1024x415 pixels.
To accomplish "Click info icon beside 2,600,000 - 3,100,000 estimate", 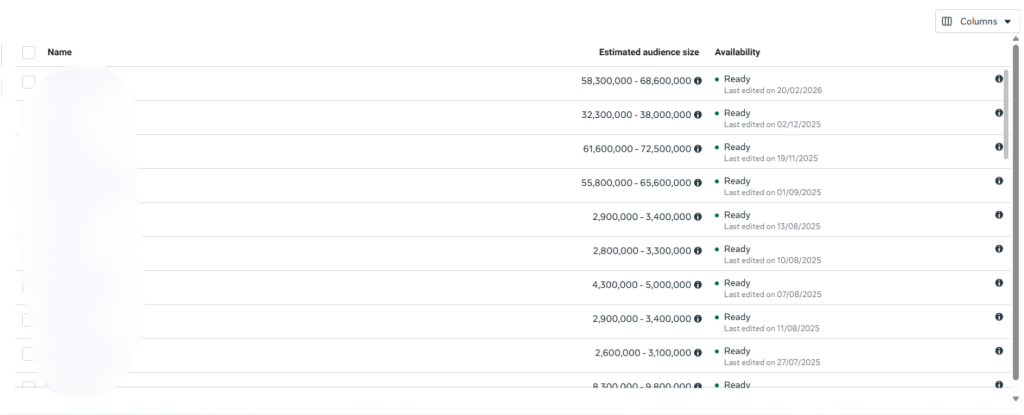I will pyautogui.click(x=698, y=353).
